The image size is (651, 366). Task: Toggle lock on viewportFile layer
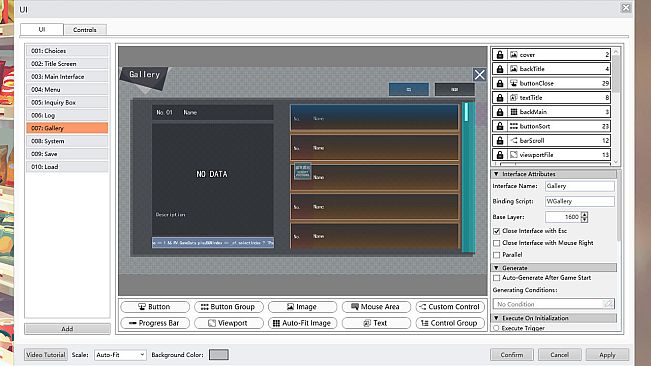point(500,155)
